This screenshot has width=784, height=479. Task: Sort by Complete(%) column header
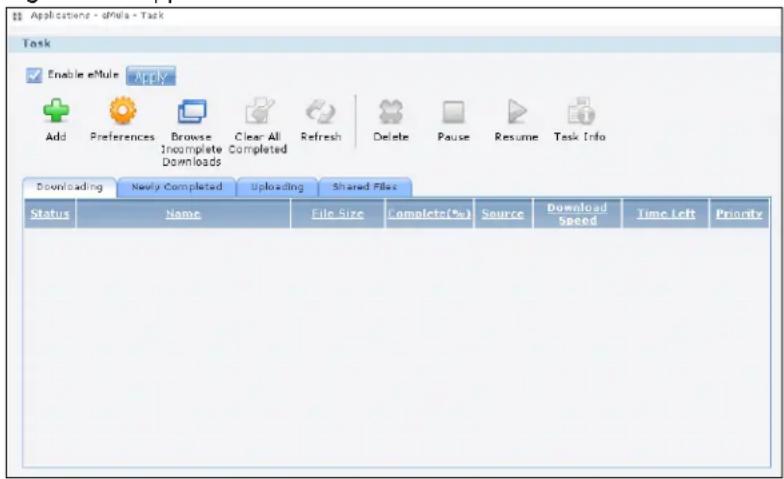pyautogui.click(x=429, y=214)
